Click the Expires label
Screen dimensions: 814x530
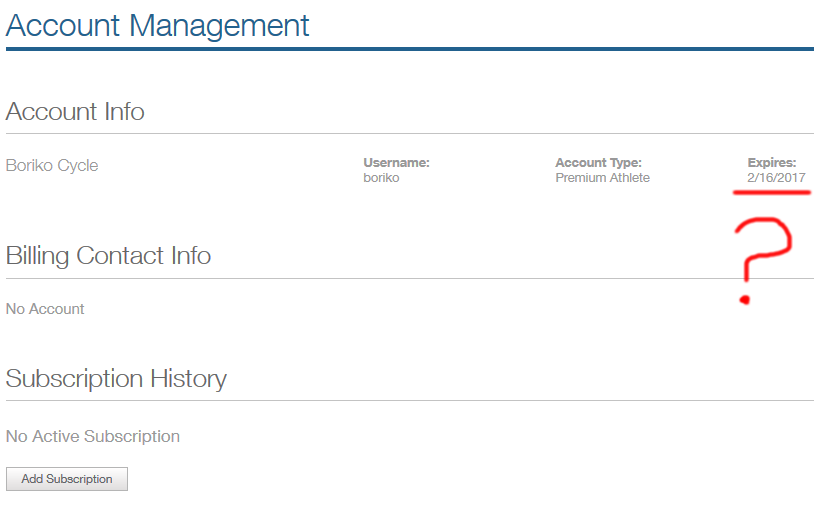pyautogui.click(x=772, y=162)
